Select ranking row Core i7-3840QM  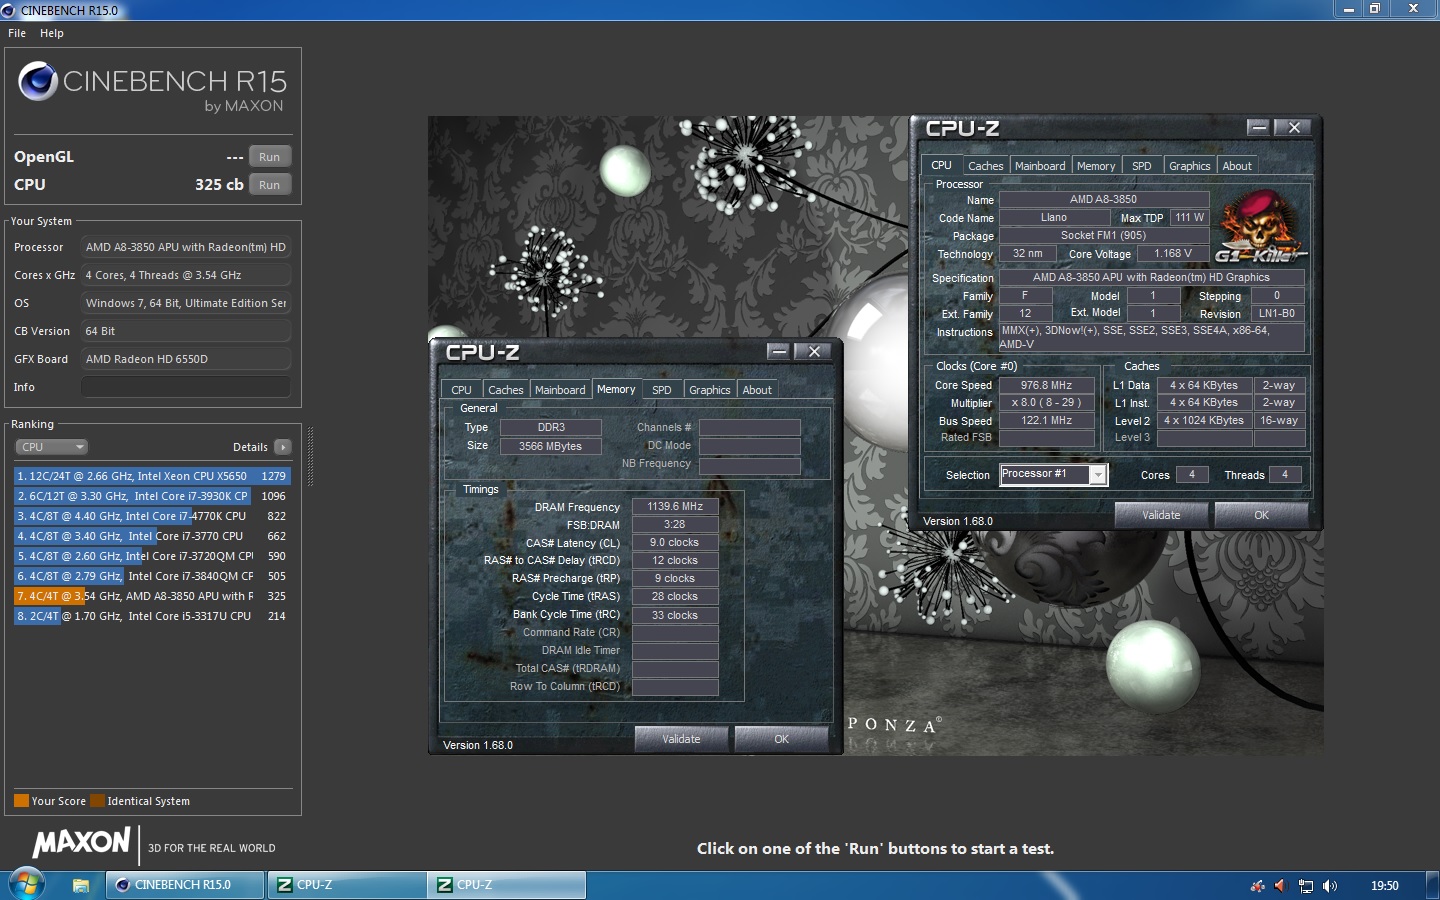coord(151,576)
